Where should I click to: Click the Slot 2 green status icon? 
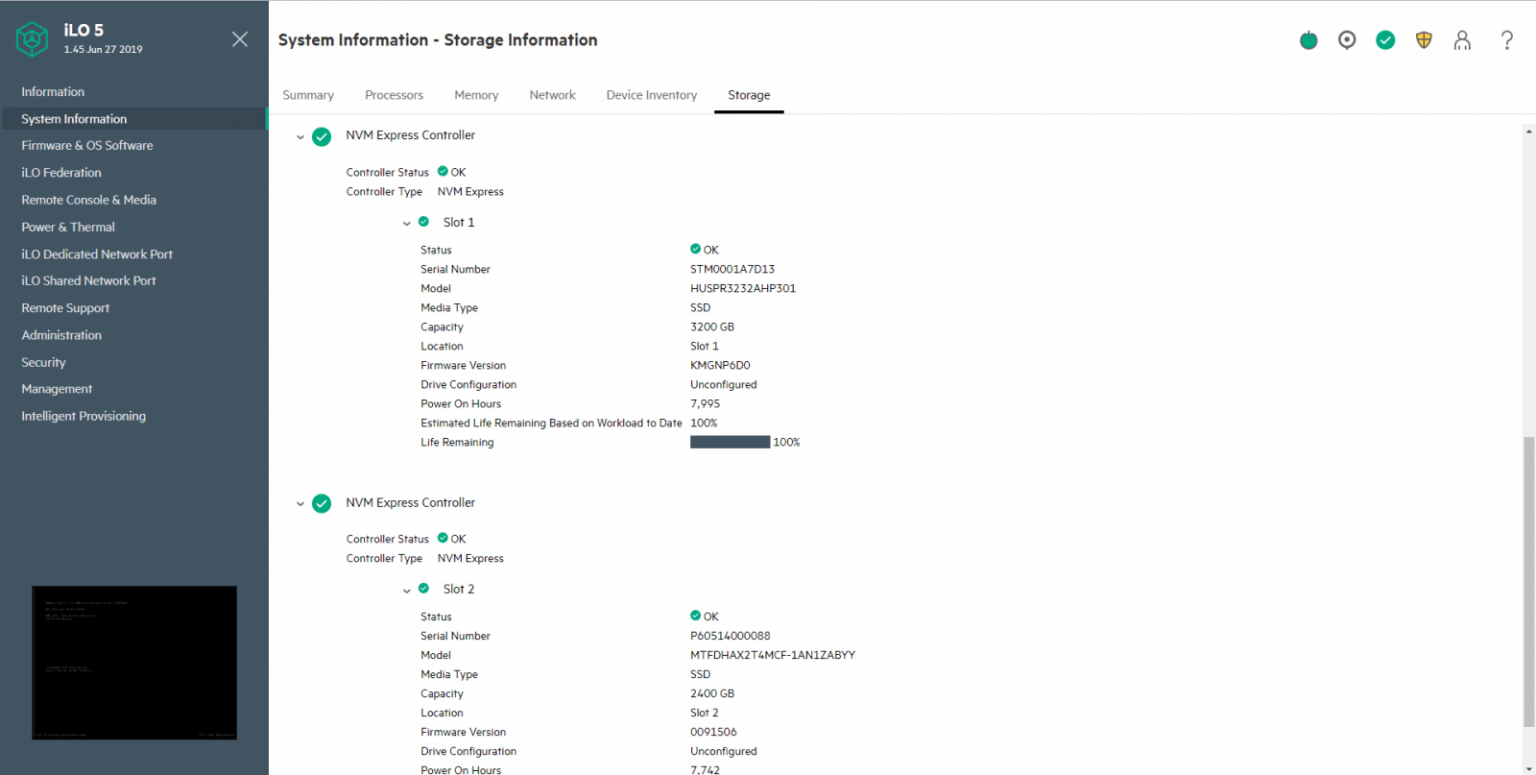[424, 589]
